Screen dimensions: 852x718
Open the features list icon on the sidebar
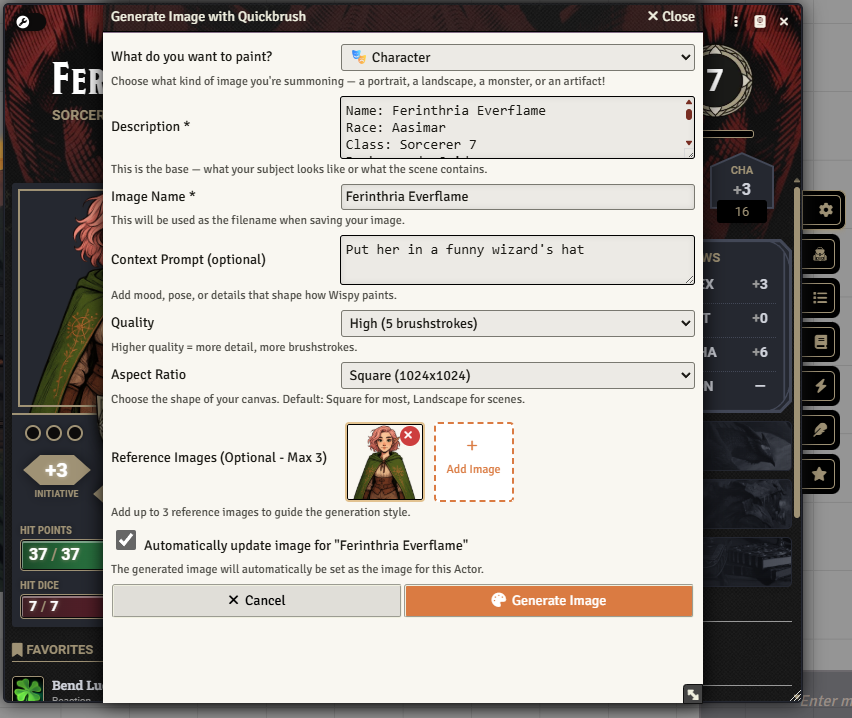pos(820,298)
